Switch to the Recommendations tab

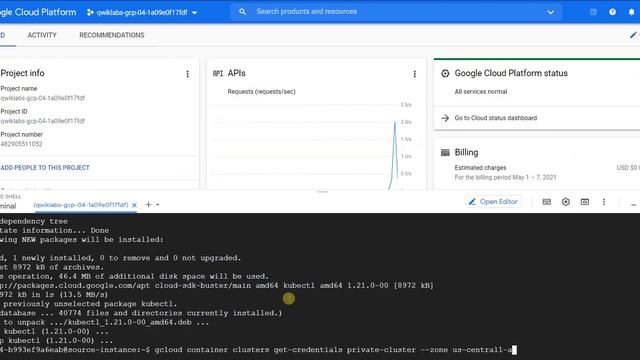[x=112, y=35]
